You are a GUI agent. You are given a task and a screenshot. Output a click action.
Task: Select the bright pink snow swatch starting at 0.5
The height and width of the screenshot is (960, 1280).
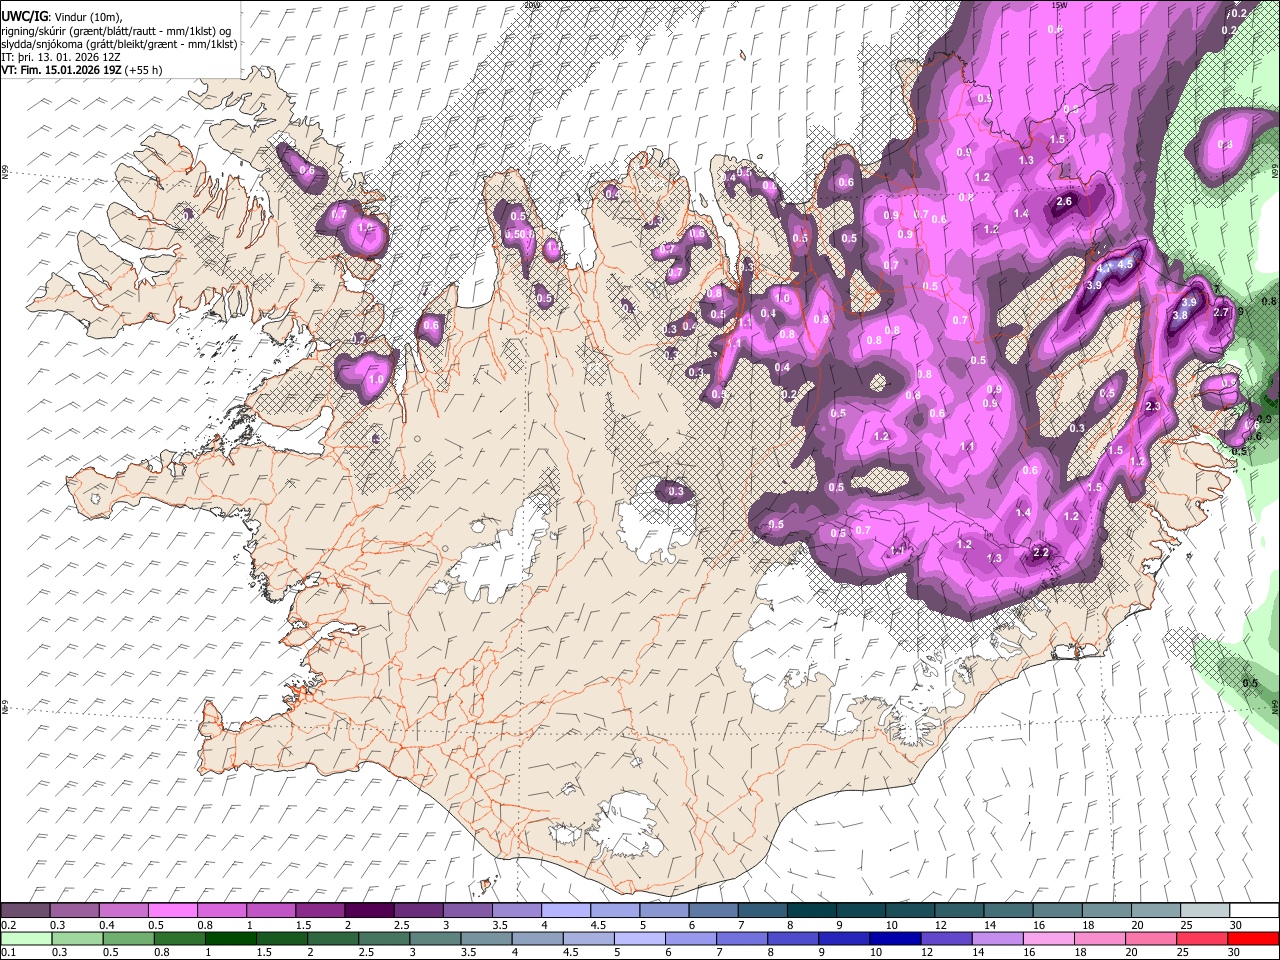(173, 911)
